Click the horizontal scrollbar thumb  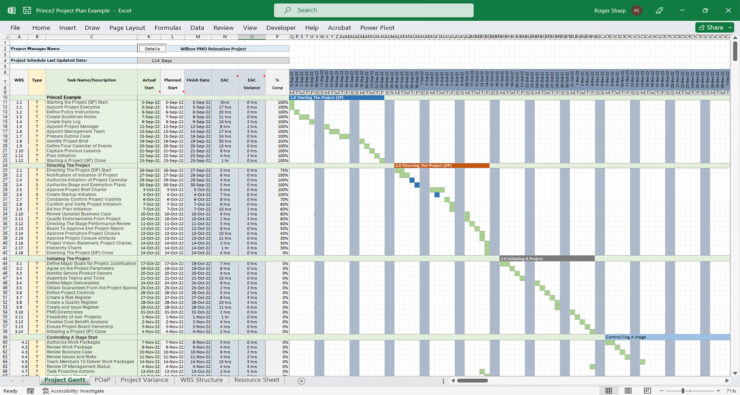pyautogui.click(x=472, y=381)
